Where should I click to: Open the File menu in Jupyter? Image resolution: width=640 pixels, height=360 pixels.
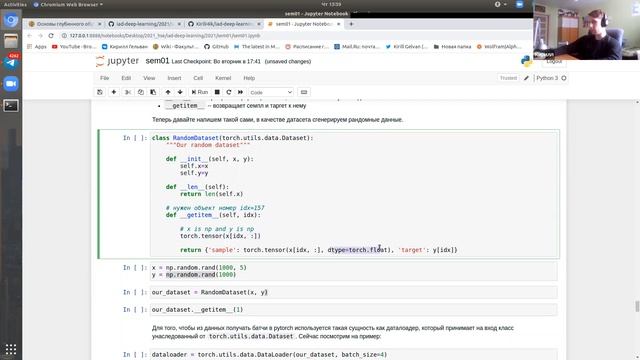tap(104, 78)
